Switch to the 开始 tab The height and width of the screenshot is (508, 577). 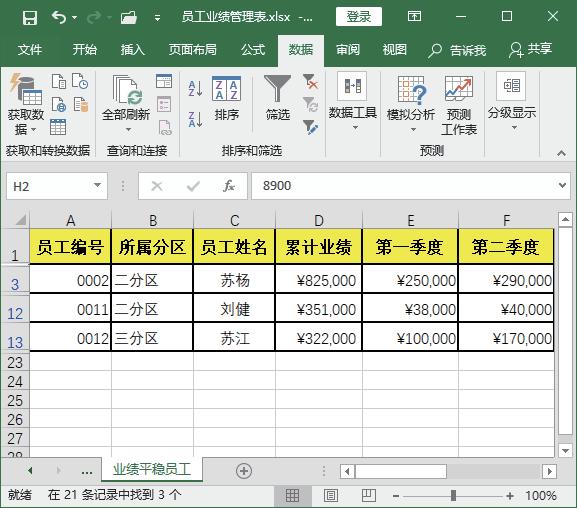(x=84, y=49)
